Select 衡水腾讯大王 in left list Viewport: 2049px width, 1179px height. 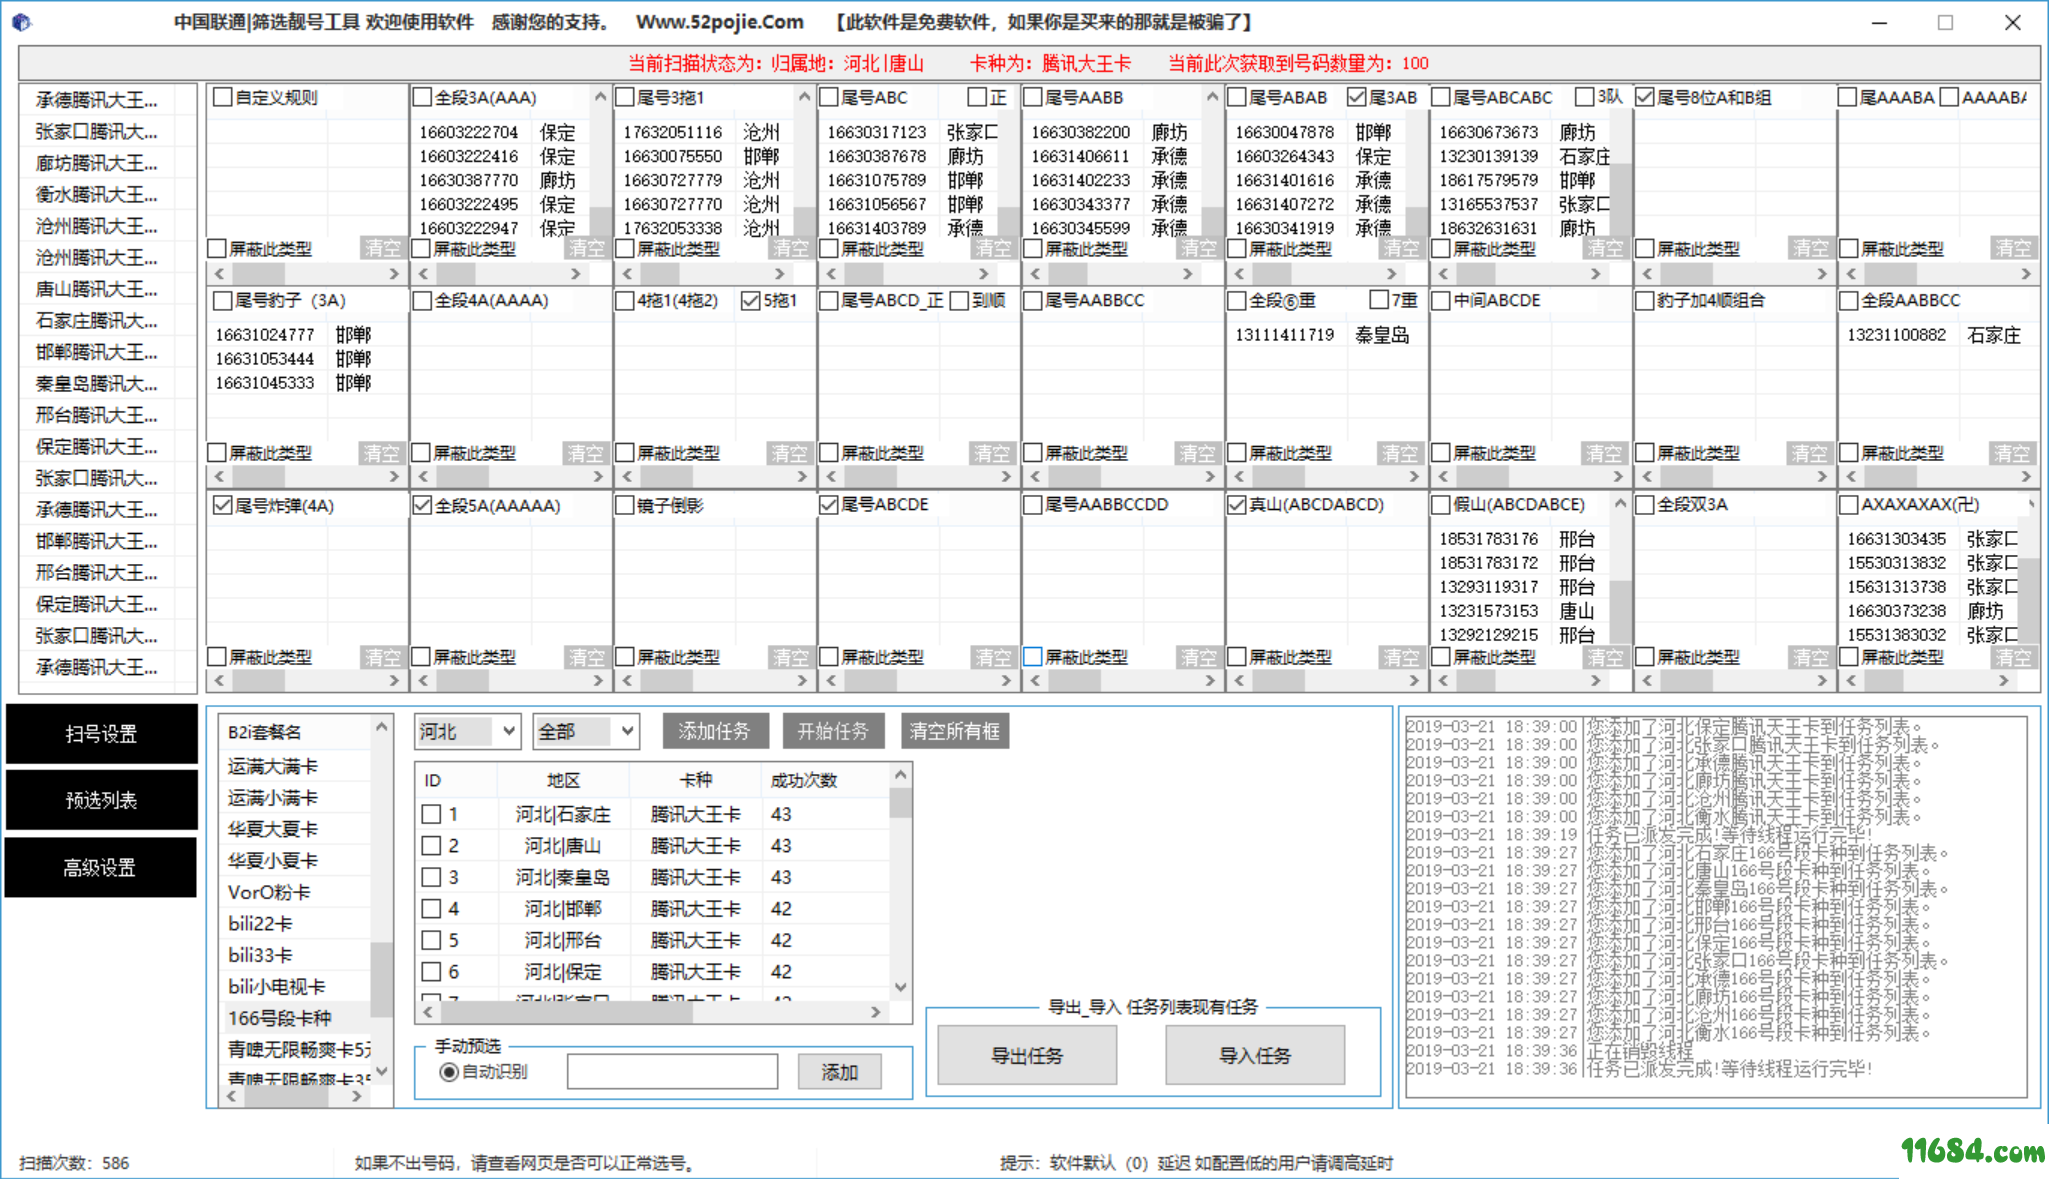(98, 194)
